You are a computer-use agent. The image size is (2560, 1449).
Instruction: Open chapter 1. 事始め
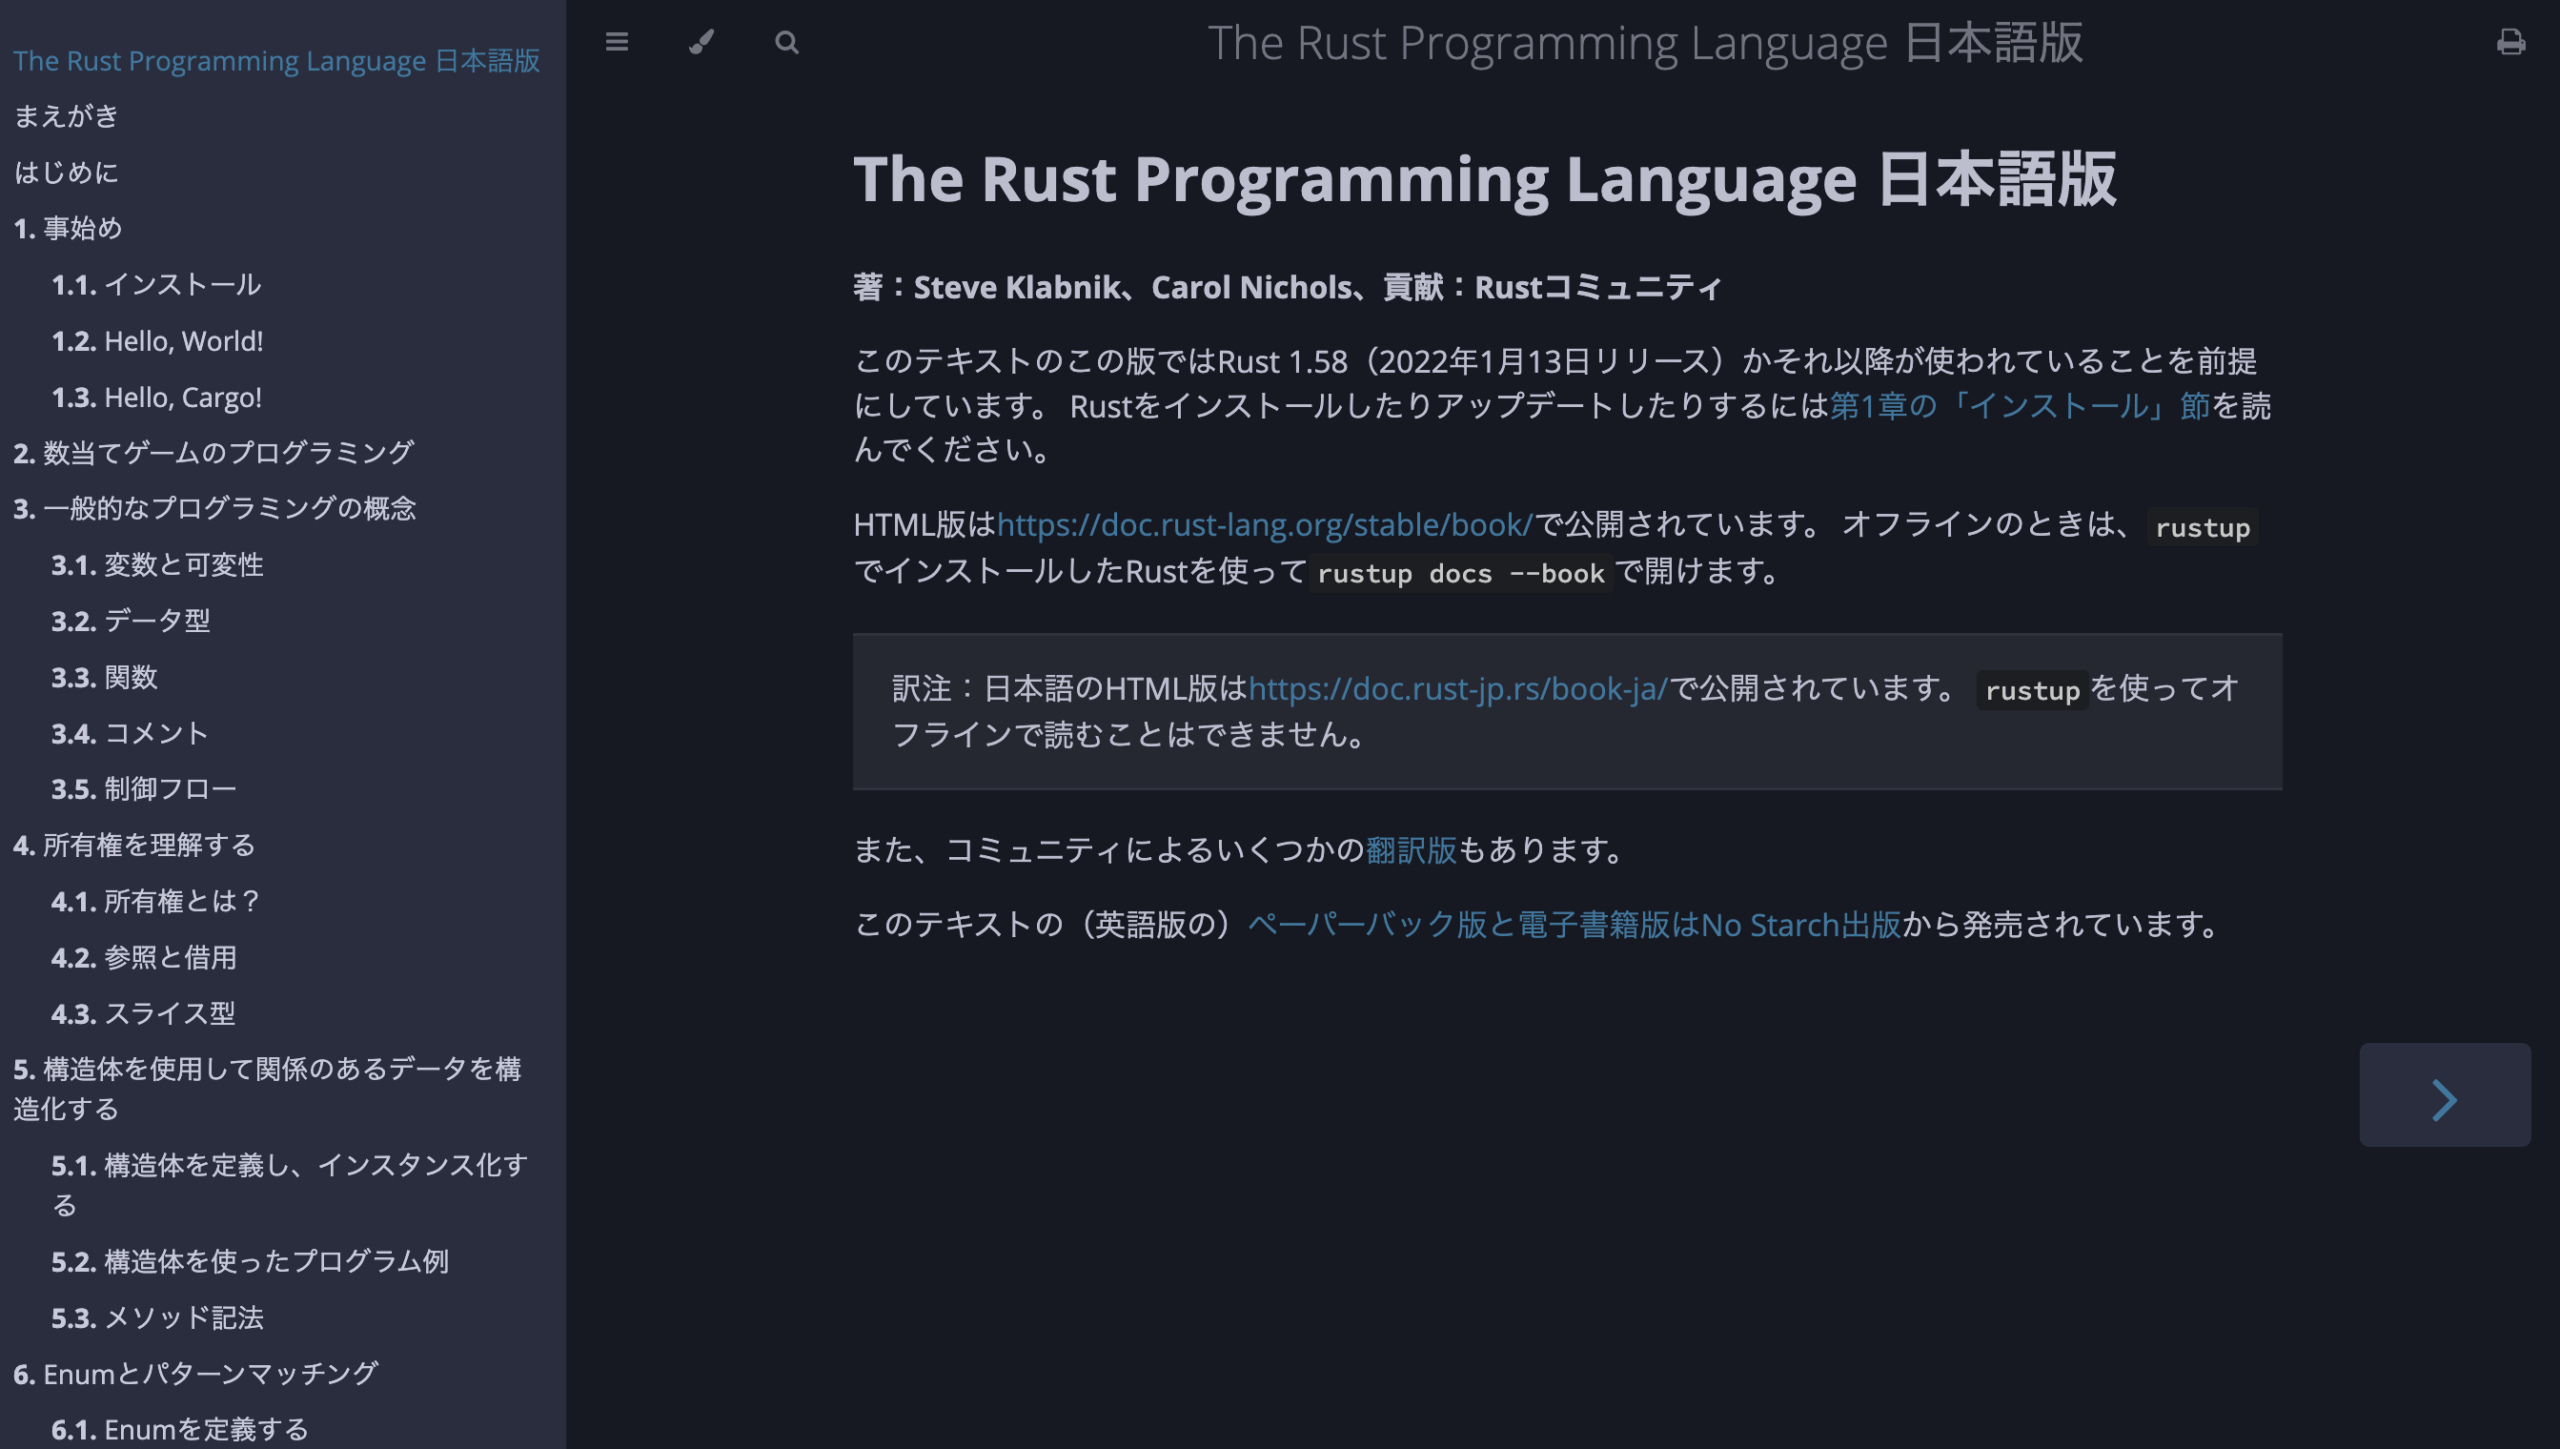click(x=68, y=228)
